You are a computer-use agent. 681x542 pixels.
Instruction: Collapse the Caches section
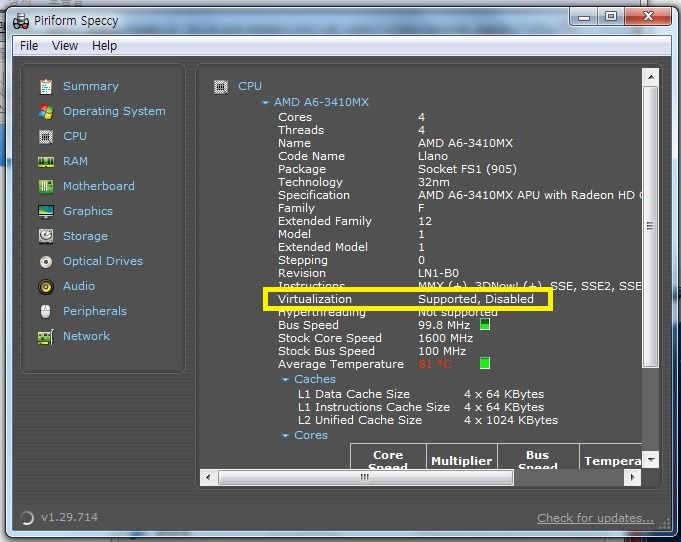(x=285, y=380)
